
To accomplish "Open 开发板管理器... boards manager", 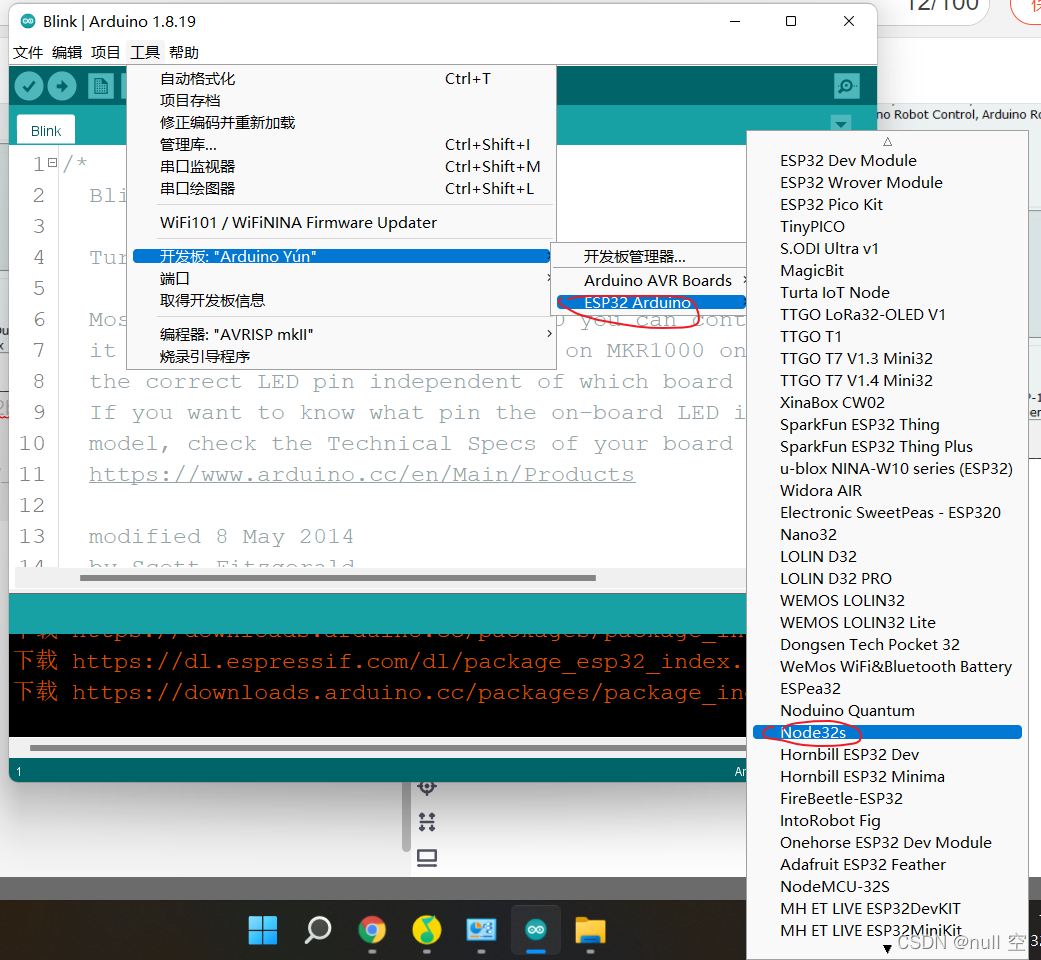I will 651,256.
